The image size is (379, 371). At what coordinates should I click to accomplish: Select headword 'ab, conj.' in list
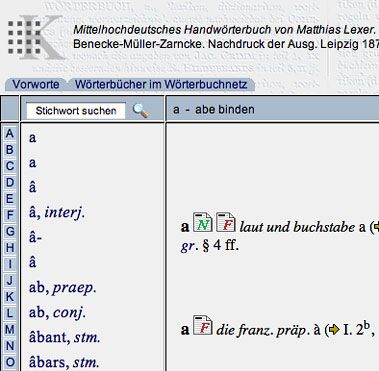(57, 313)
